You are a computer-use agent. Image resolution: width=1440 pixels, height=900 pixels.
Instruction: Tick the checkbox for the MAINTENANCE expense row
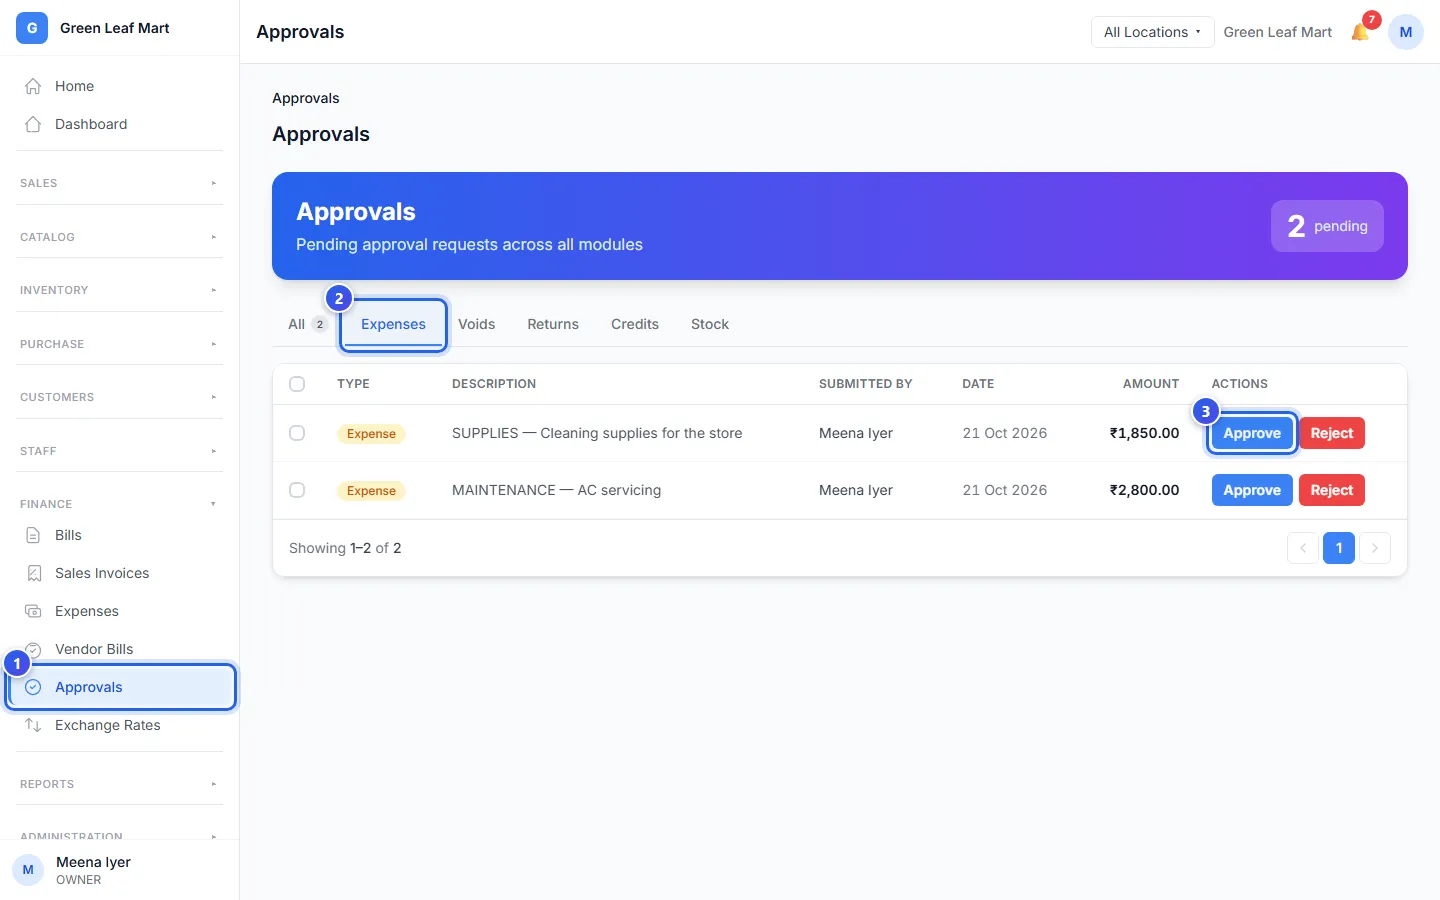click(297, 490)
